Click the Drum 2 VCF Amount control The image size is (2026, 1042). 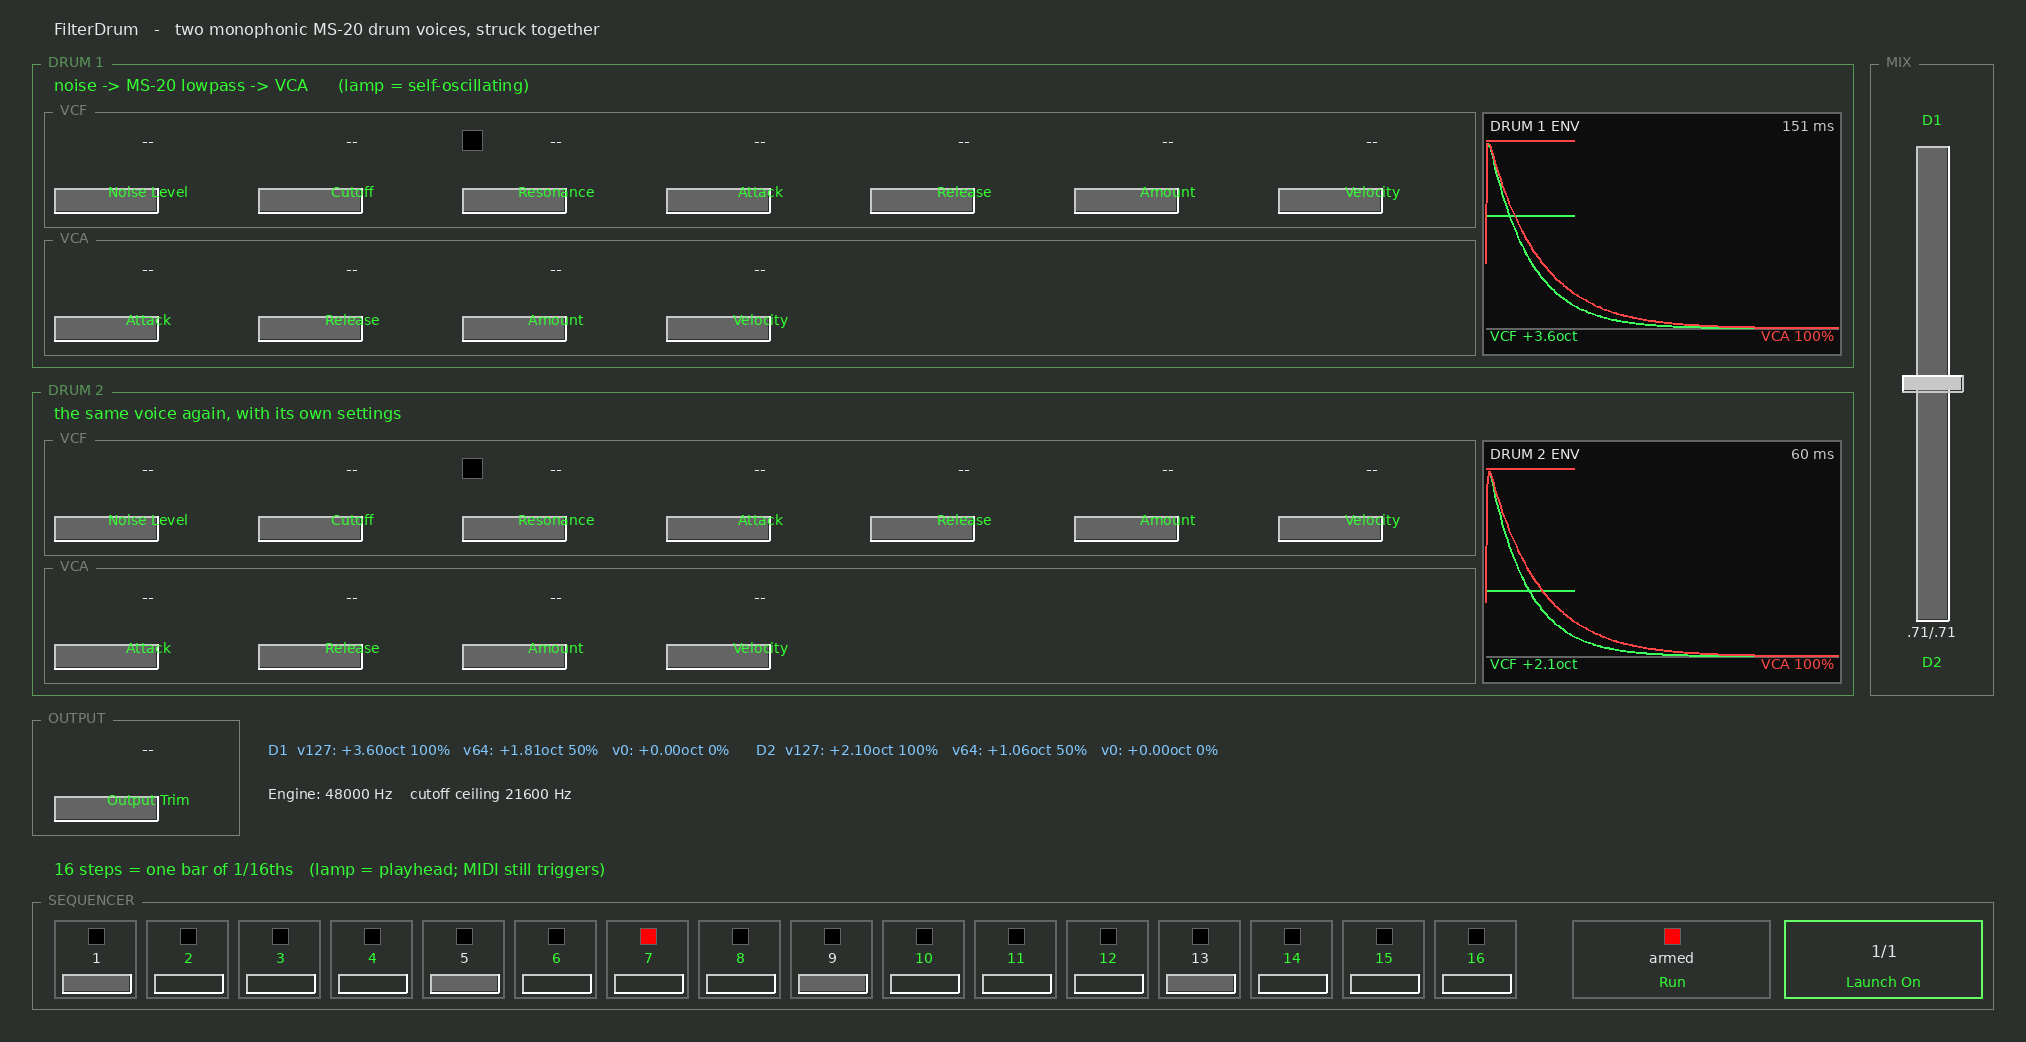pyautogui.click(x=1126, y=529)
